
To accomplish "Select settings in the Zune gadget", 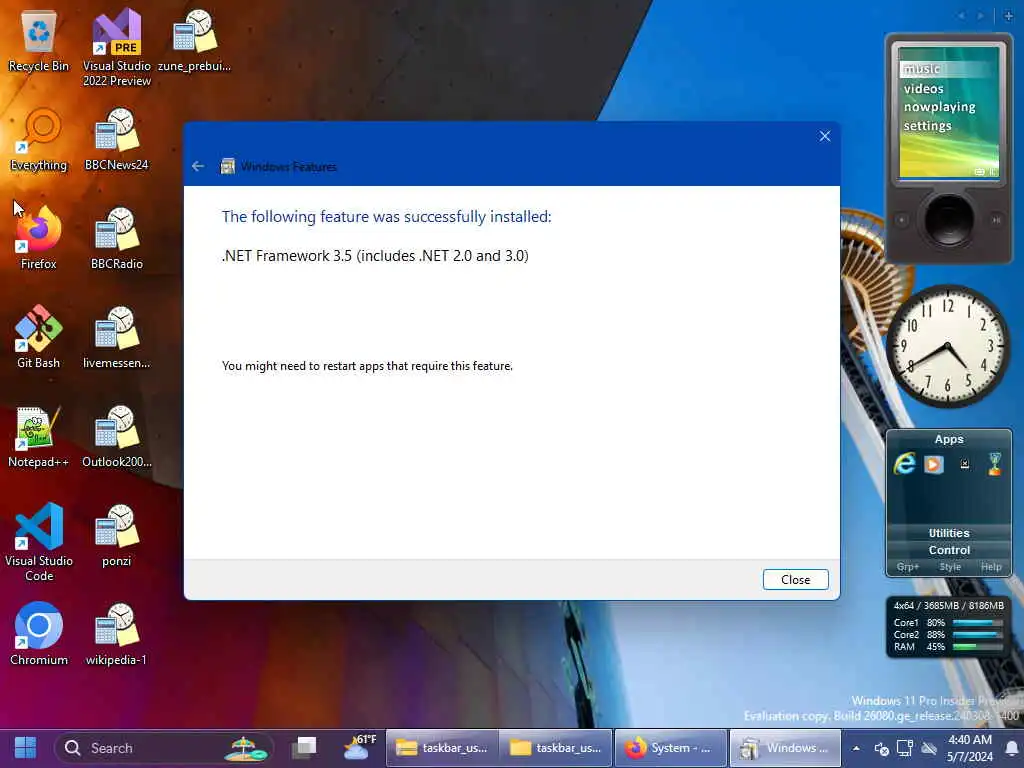I will coord(927,125).
